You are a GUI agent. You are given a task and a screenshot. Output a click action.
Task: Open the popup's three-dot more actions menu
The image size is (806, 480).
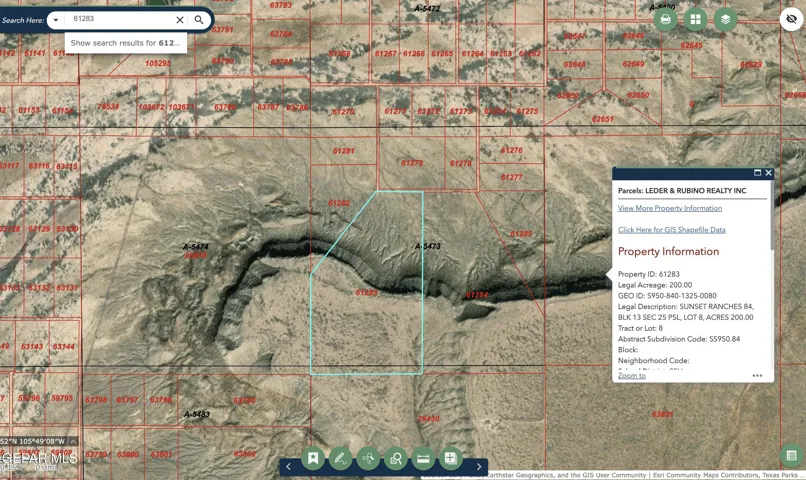(x=757, y=376)
